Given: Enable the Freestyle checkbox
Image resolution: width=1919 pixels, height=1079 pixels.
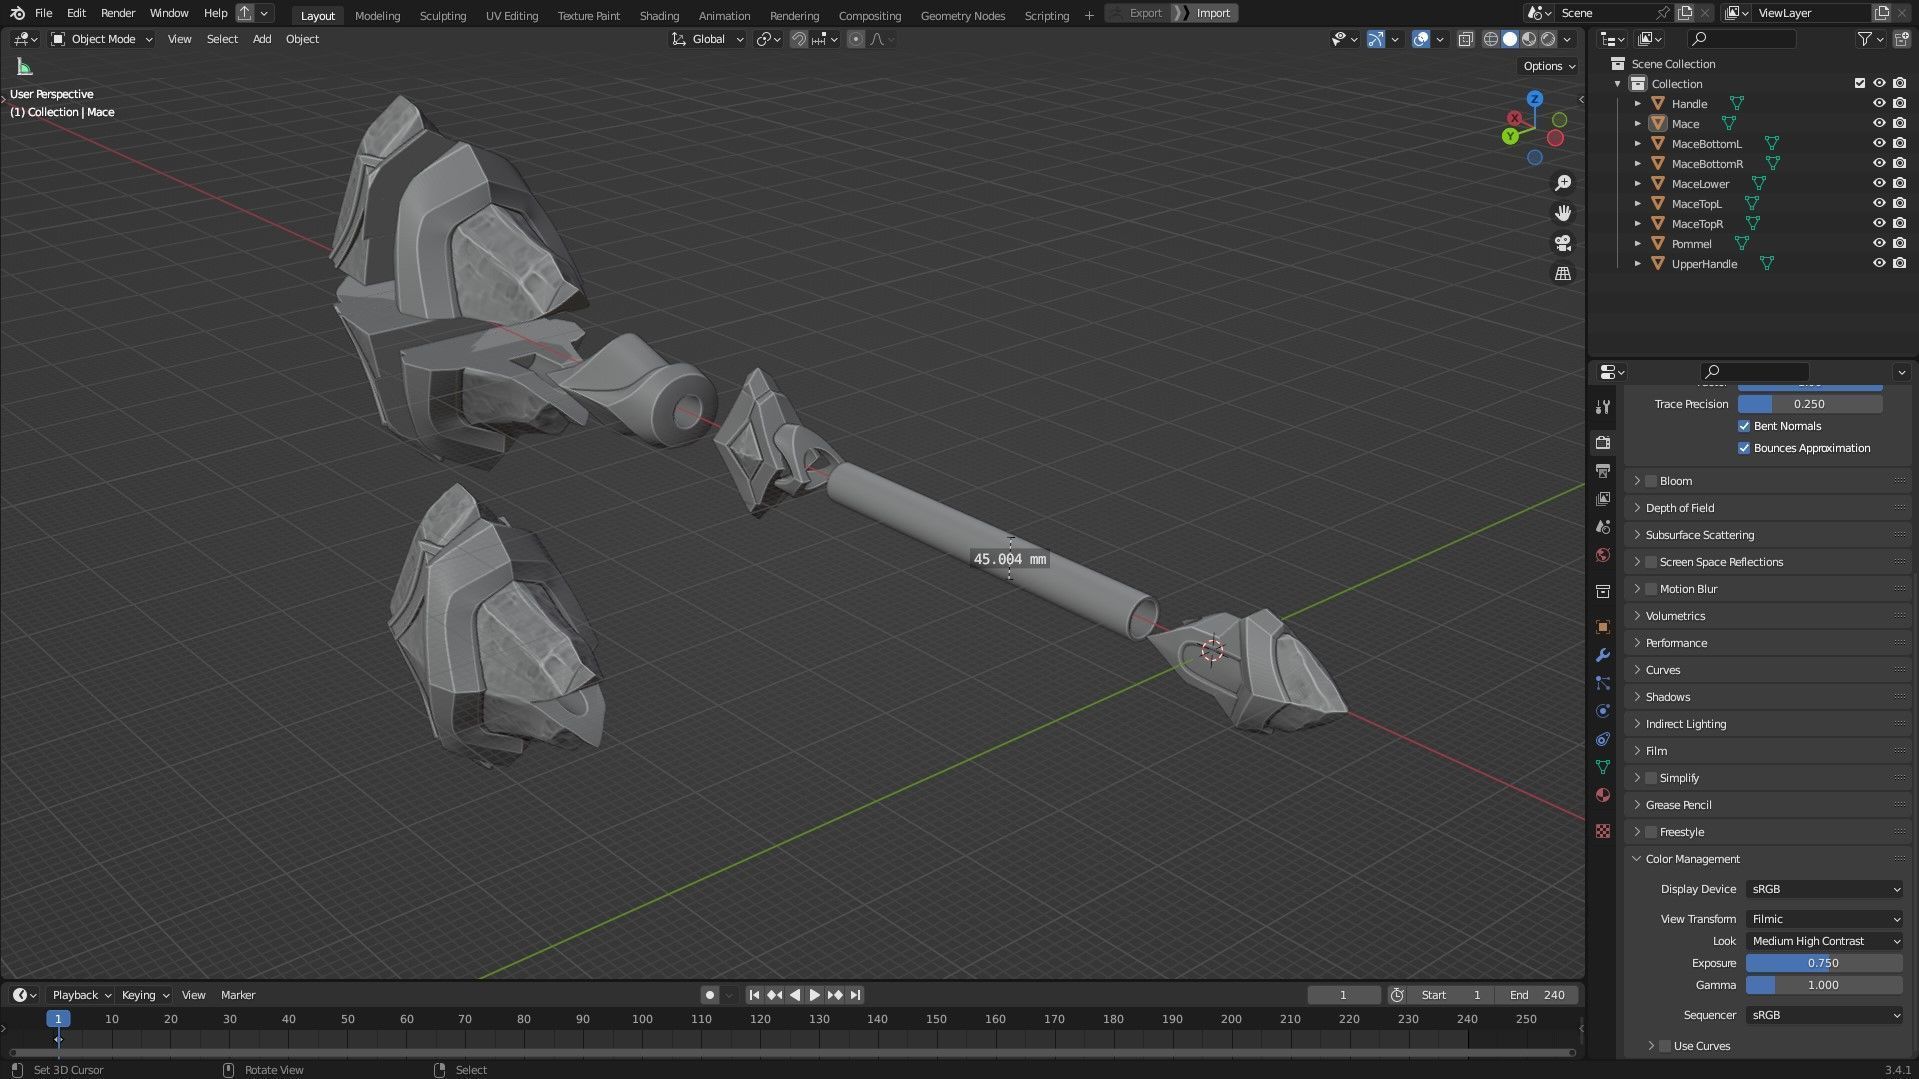Looking at the screenshot, I should click(x=1651, y=832).
